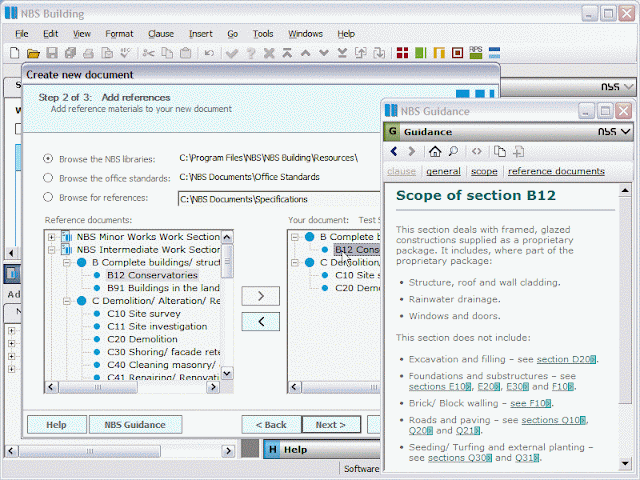Open a file with the folder icon
640x480 pixels.
click(x=33, y=53)
